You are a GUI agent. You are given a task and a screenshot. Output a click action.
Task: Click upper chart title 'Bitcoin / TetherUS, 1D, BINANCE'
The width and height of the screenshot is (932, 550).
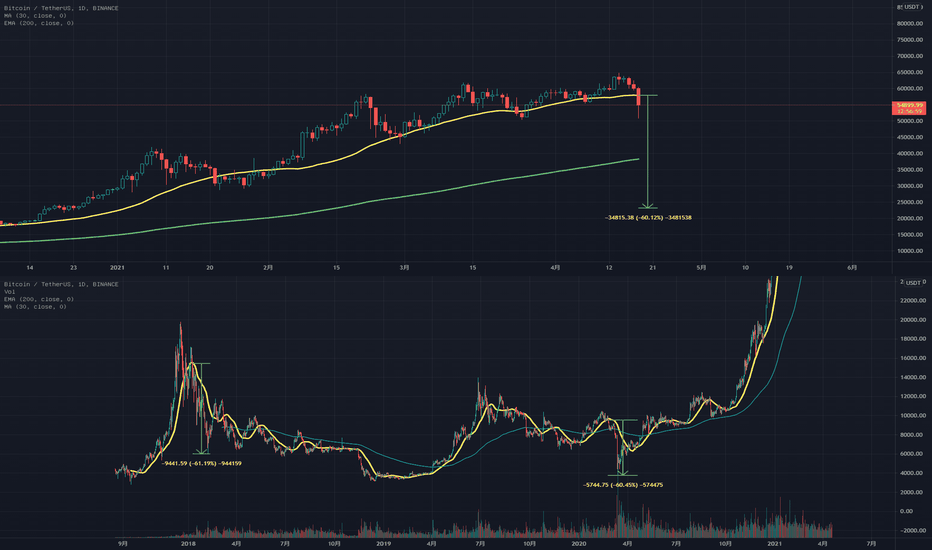click(61, 8)
